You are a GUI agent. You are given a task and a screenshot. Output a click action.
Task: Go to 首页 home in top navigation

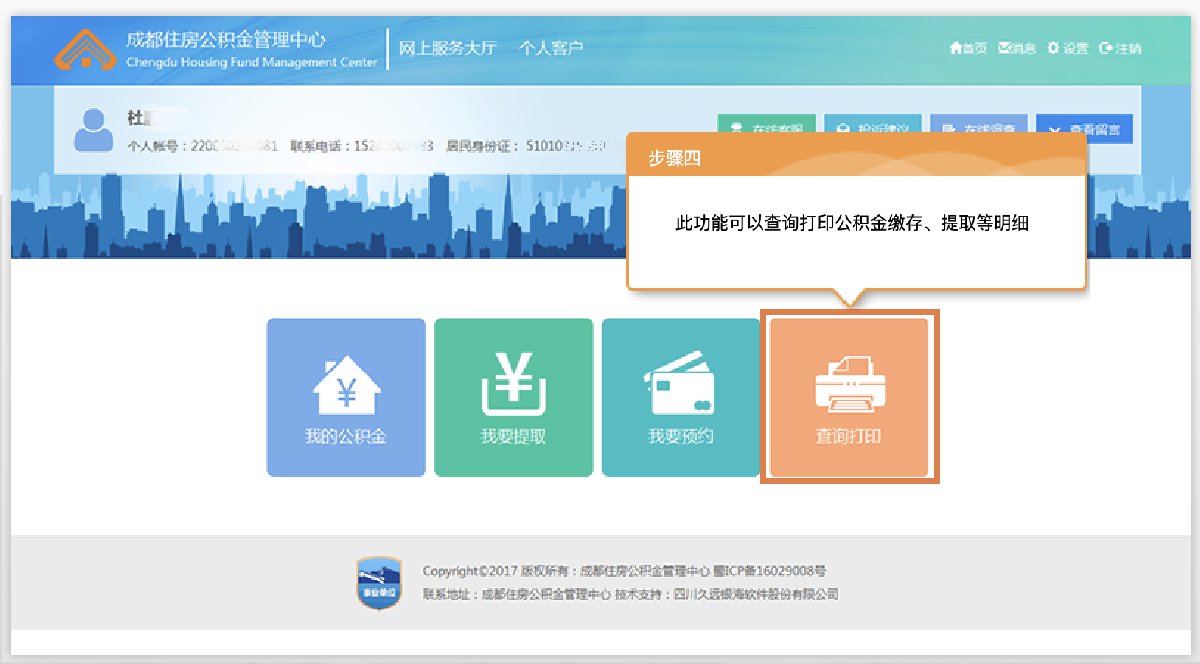tap(968, 48)
